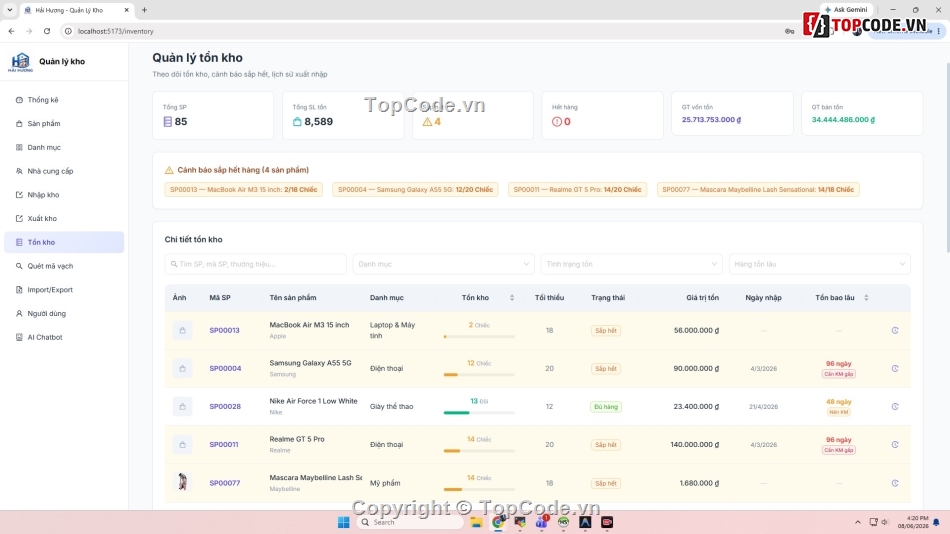Click the SP00077 Mascara Maybelline warning tag
The image size is (950, 534).
coord(758,190)
